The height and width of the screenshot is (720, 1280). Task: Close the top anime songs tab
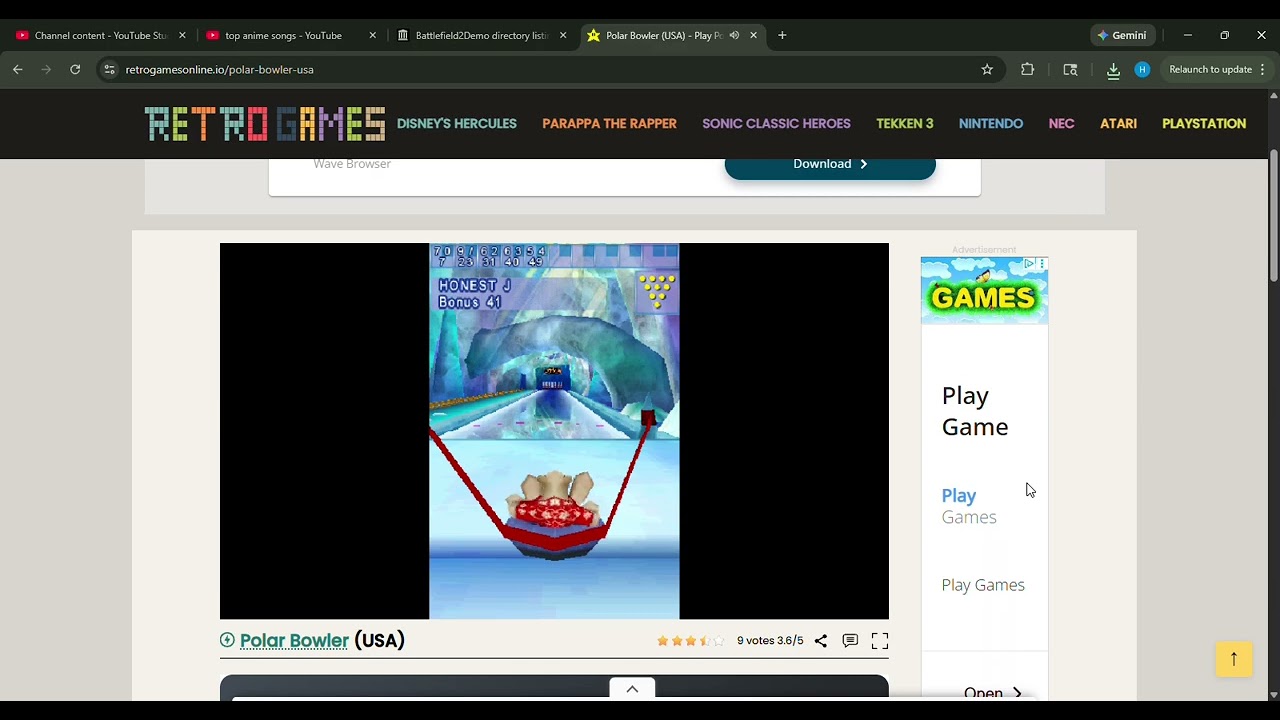[373, 35]
